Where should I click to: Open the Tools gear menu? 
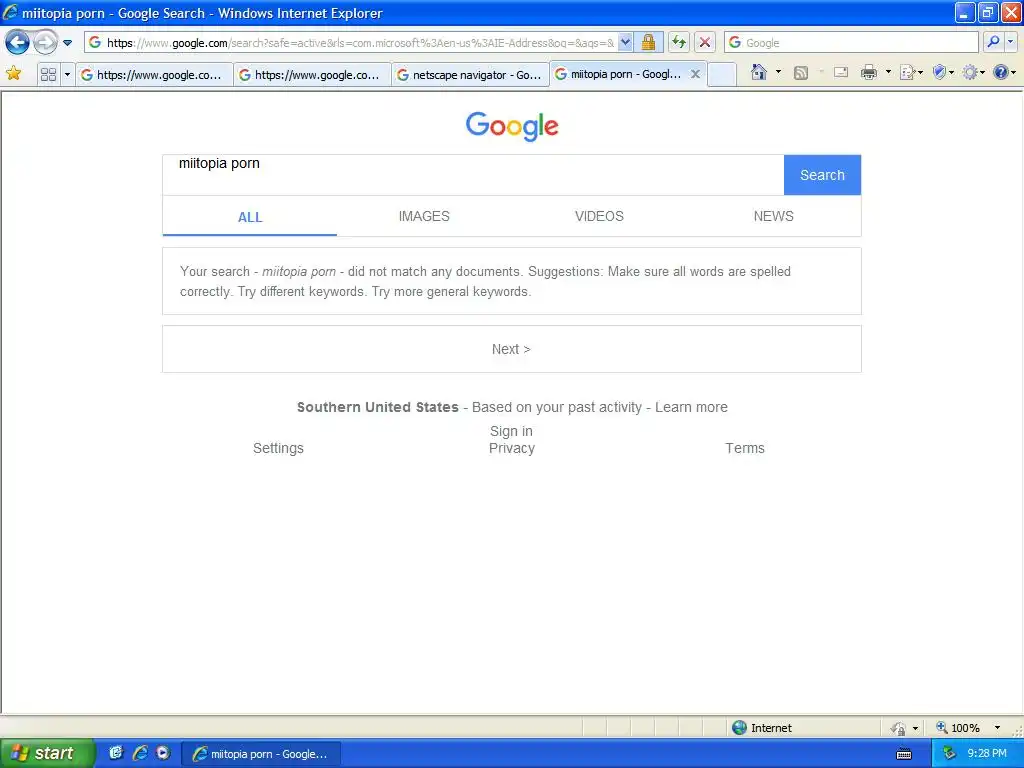click(973, 72)
